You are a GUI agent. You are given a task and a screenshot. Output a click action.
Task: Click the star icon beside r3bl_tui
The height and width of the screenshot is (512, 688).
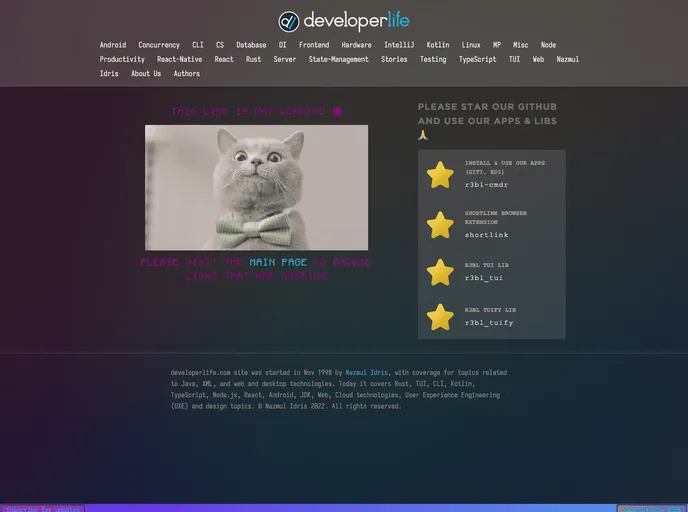[x=440, y=272]
